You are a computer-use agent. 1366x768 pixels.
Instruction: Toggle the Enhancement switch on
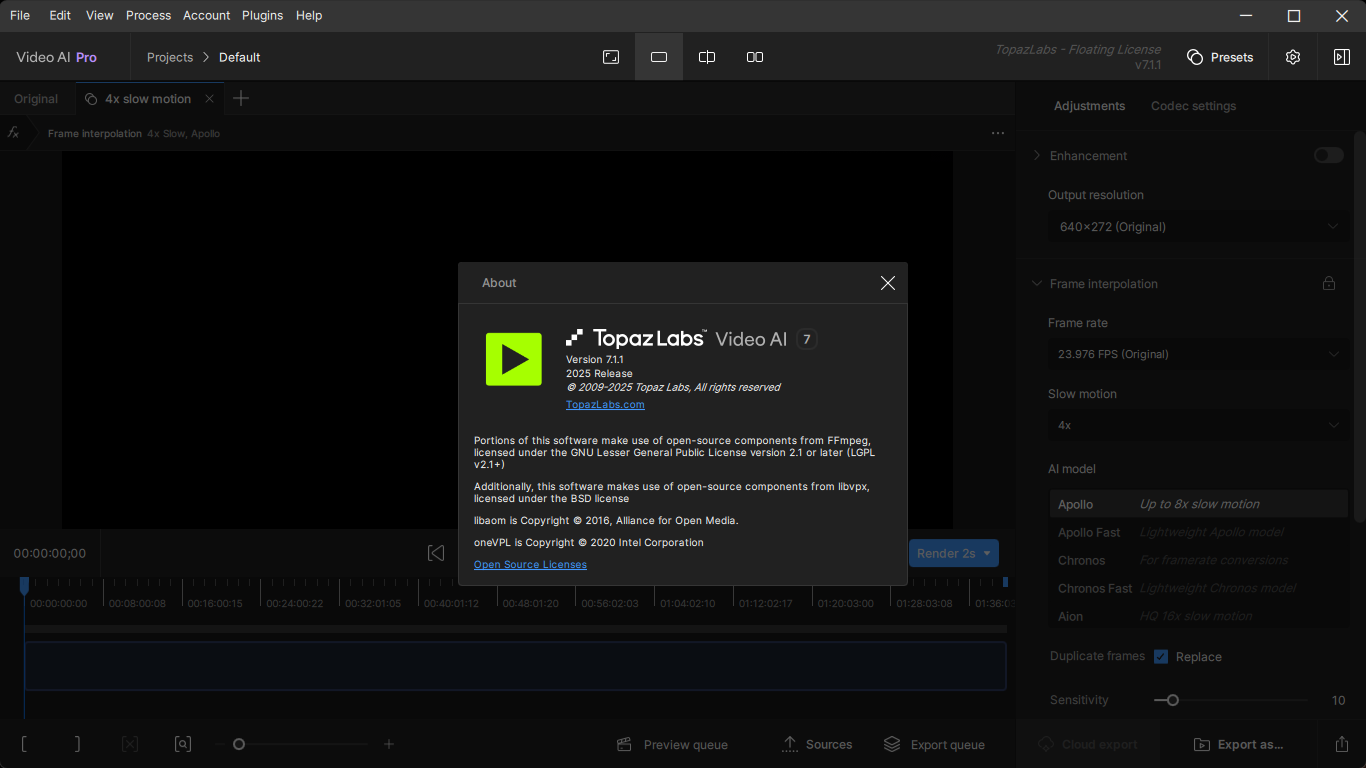(1329, 155)
